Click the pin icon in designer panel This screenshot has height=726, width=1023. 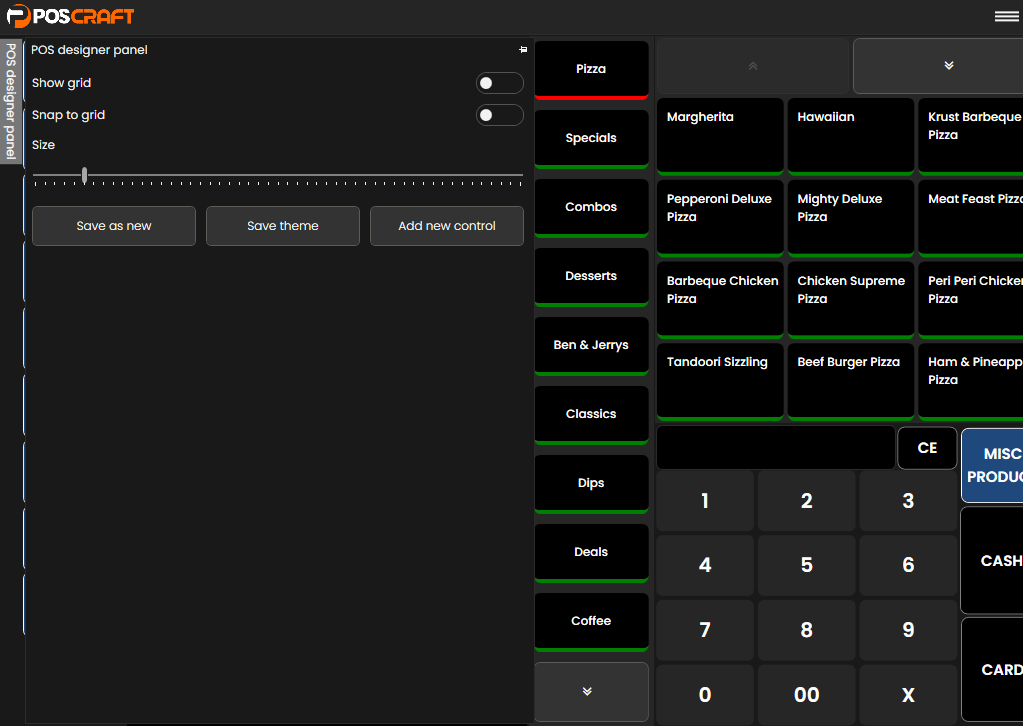(523, 49)
